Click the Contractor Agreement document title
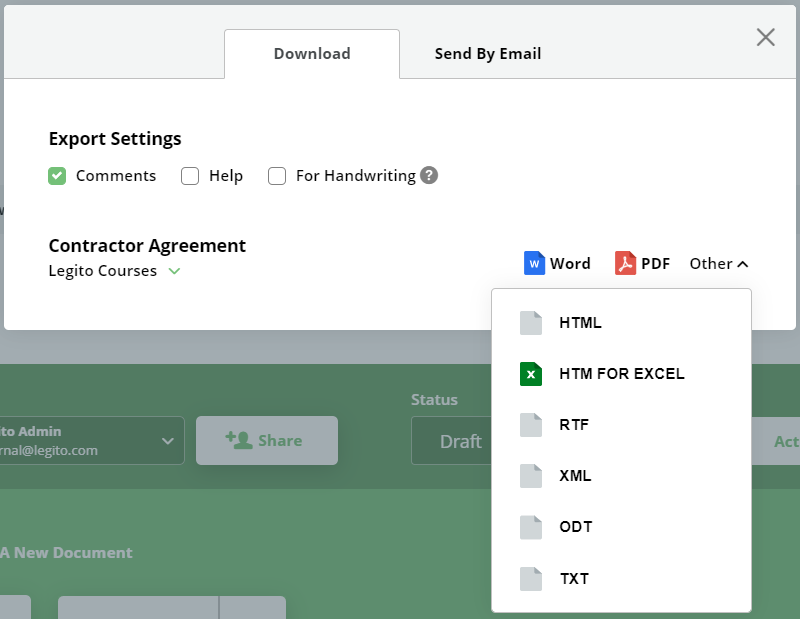 tap(147, 246)
